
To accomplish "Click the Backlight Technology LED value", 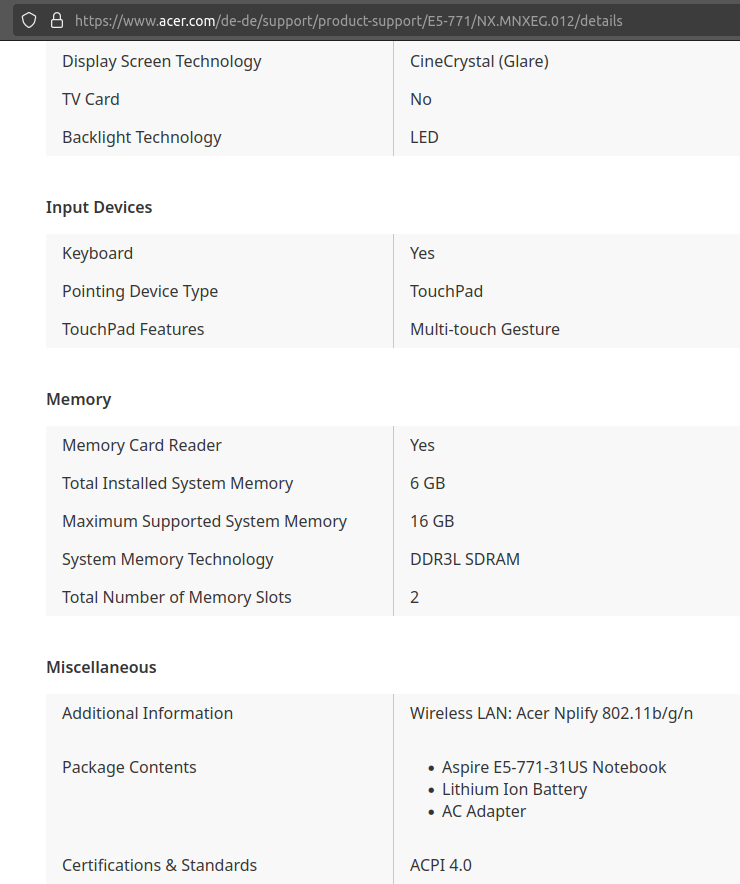I will (x=424, y=137).
